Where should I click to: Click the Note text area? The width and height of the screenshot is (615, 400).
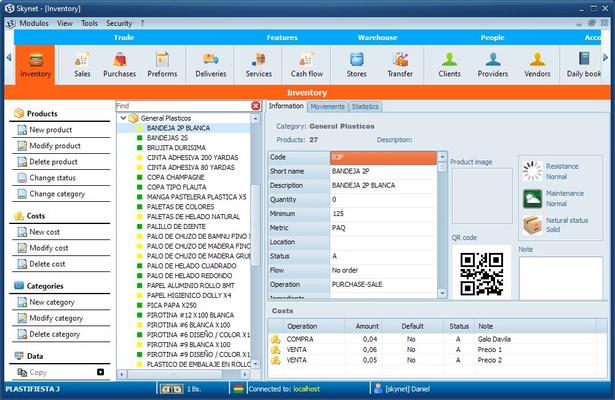click(561, 278)
